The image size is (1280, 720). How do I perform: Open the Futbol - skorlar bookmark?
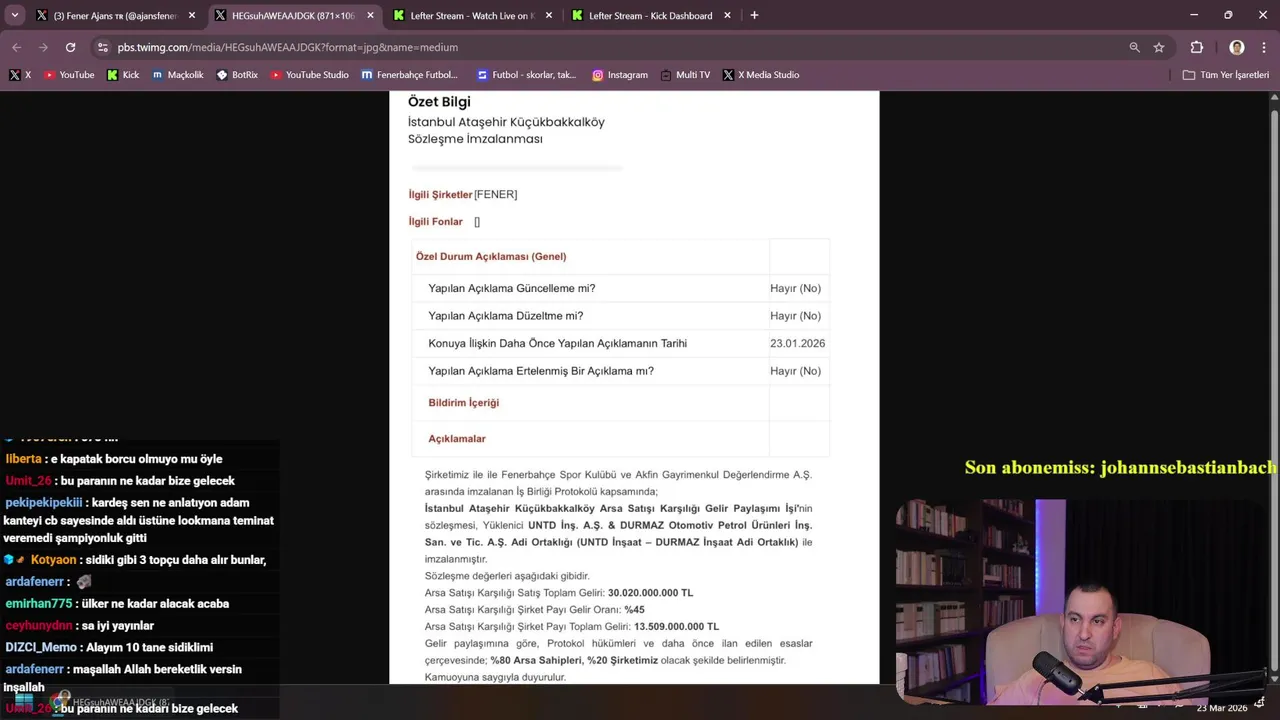[x=527, y=75]
